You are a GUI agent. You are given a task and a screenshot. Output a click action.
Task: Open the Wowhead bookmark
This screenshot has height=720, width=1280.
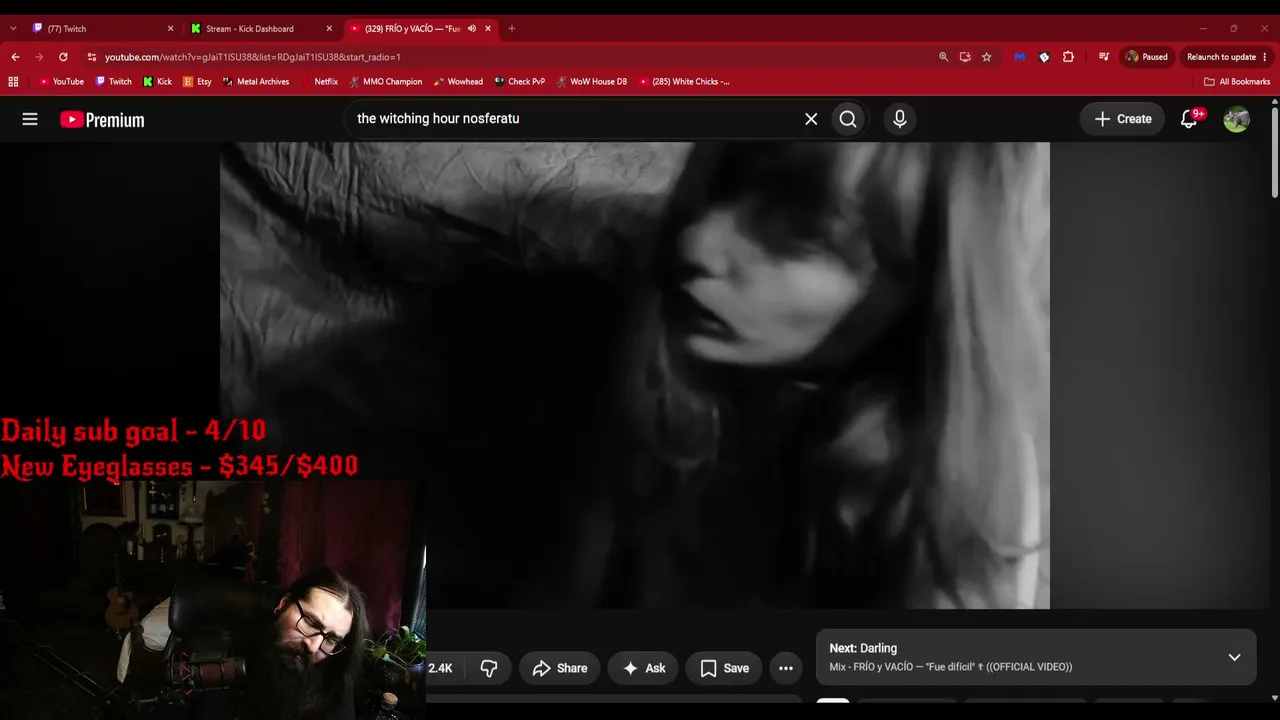[458, 82]
